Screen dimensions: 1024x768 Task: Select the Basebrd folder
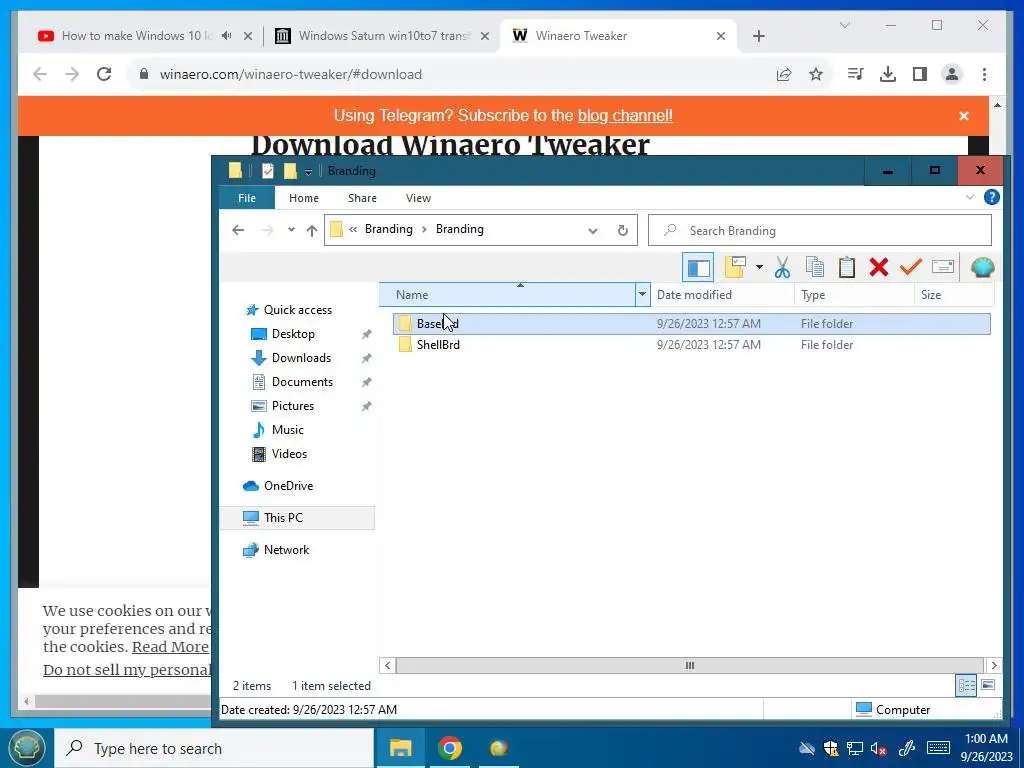[x=692, y=323]
